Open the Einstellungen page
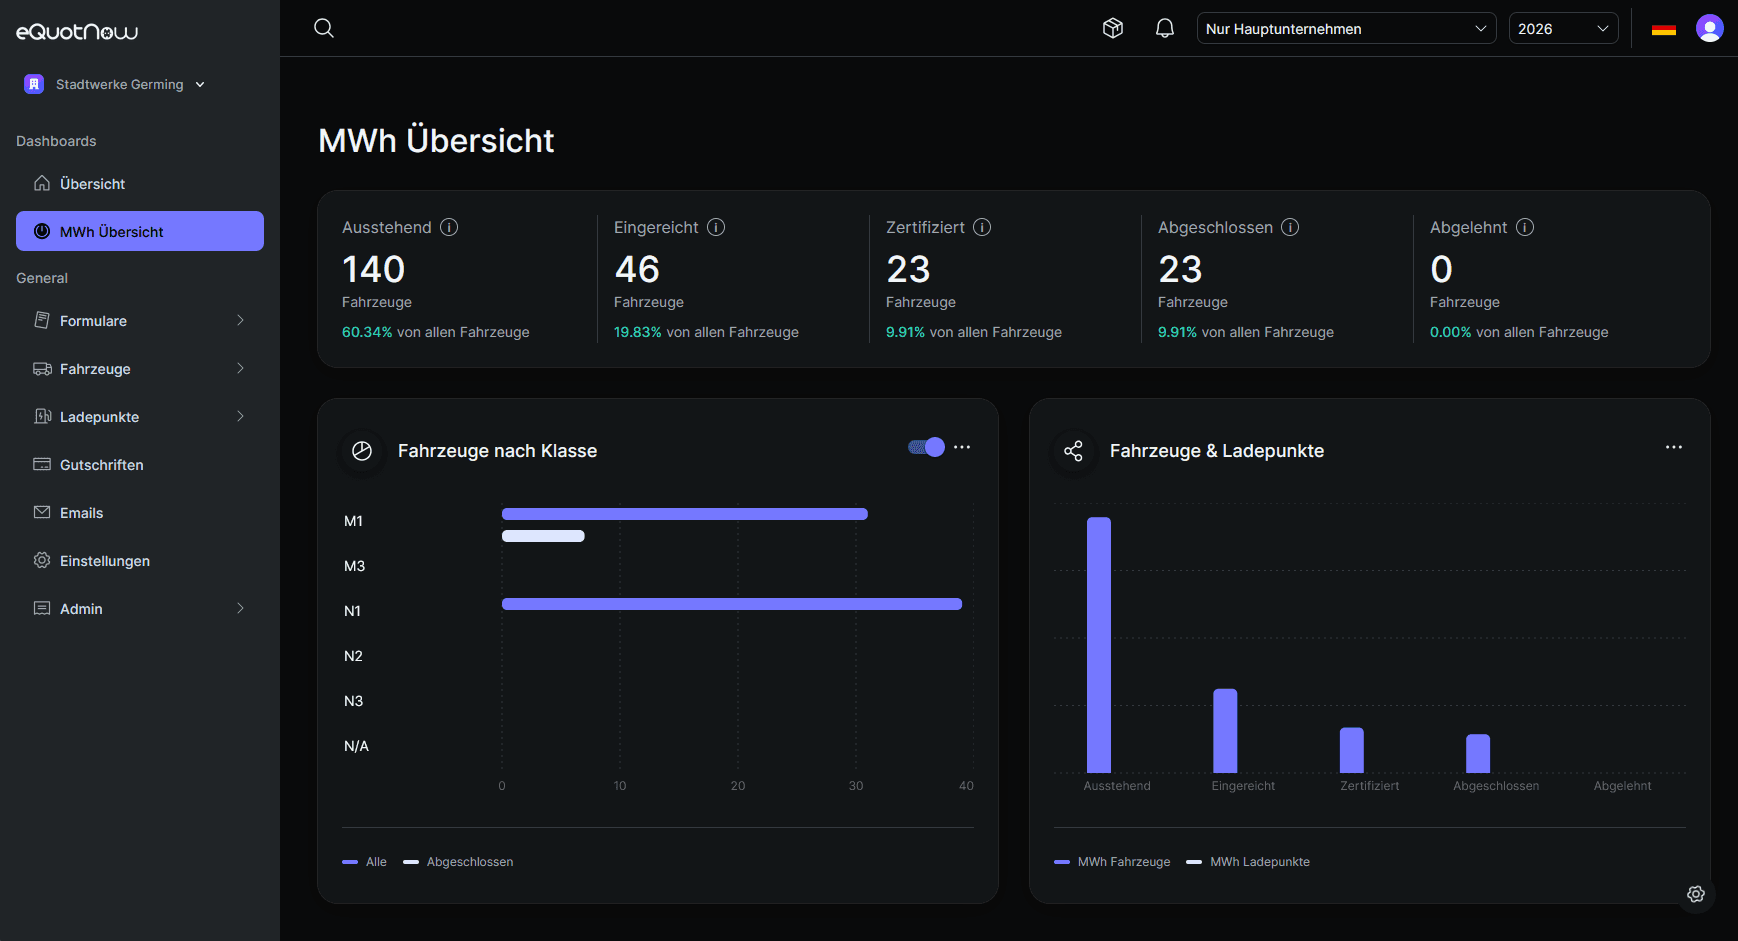 140,560
